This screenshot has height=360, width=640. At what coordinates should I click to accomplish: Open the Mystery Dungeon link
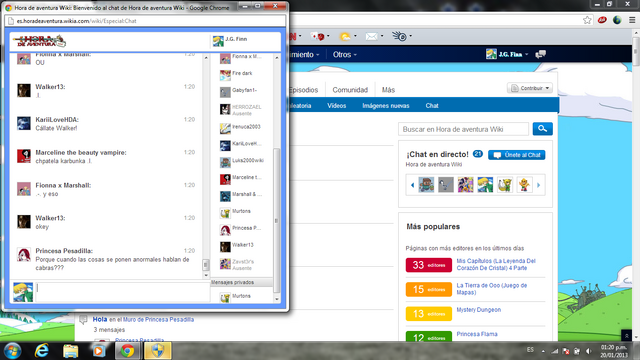tap(478, 310)
